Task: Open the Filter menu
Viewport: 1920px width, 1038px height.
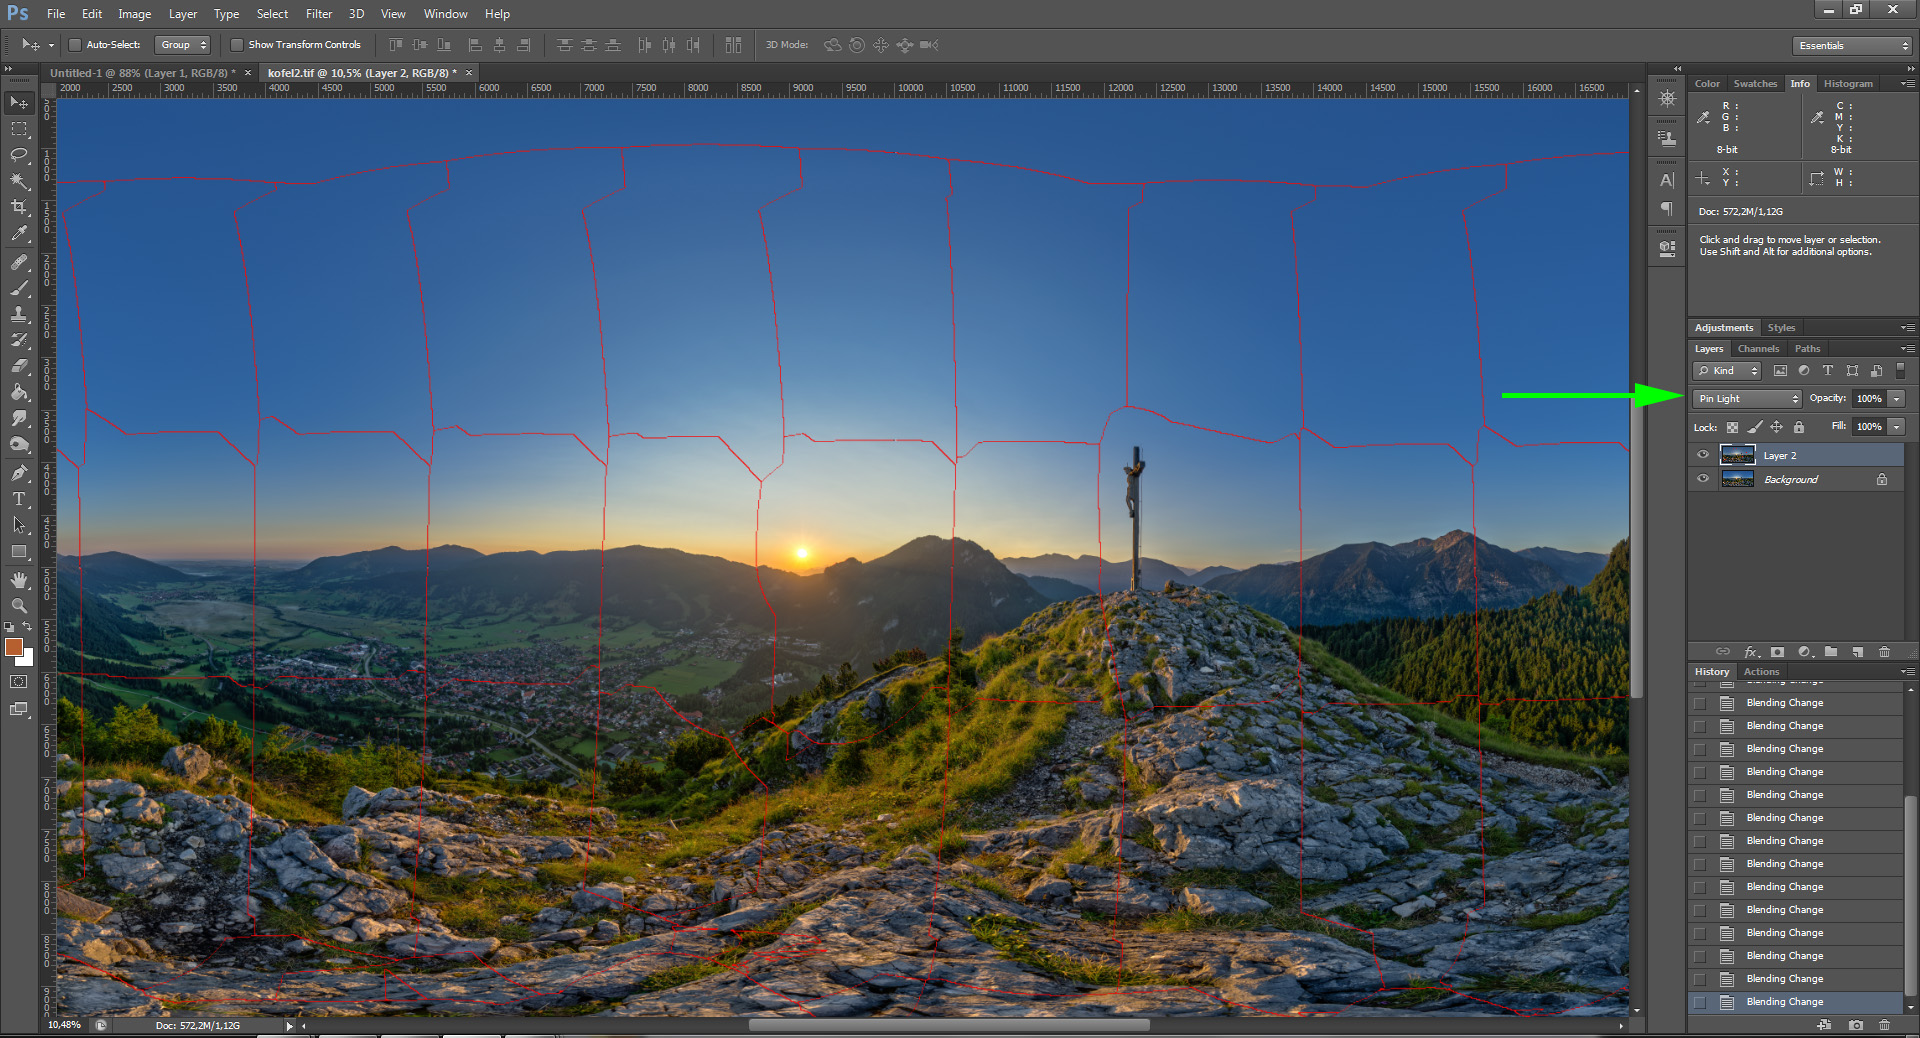Action: (x=318, y=14)
